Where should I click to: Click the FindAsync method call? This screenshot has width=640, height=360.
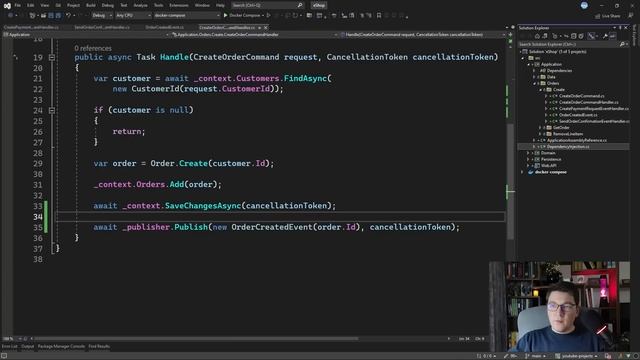305,78
